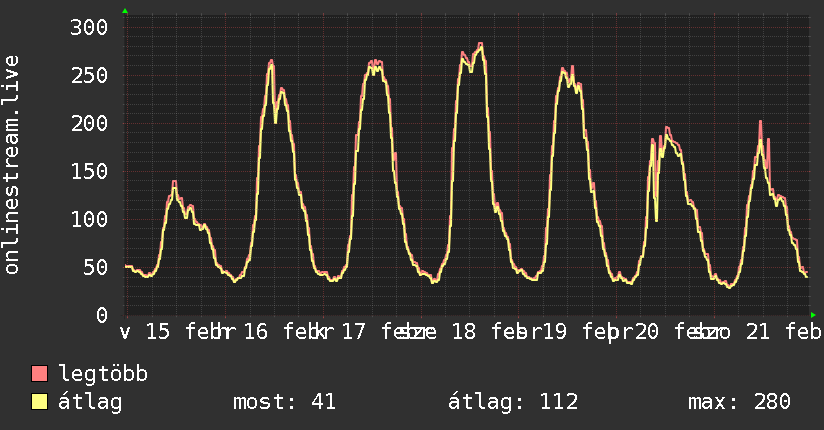Click the pink legtöbb legend swatch
The height and width of the screenshot is (430, 824).
39,373
